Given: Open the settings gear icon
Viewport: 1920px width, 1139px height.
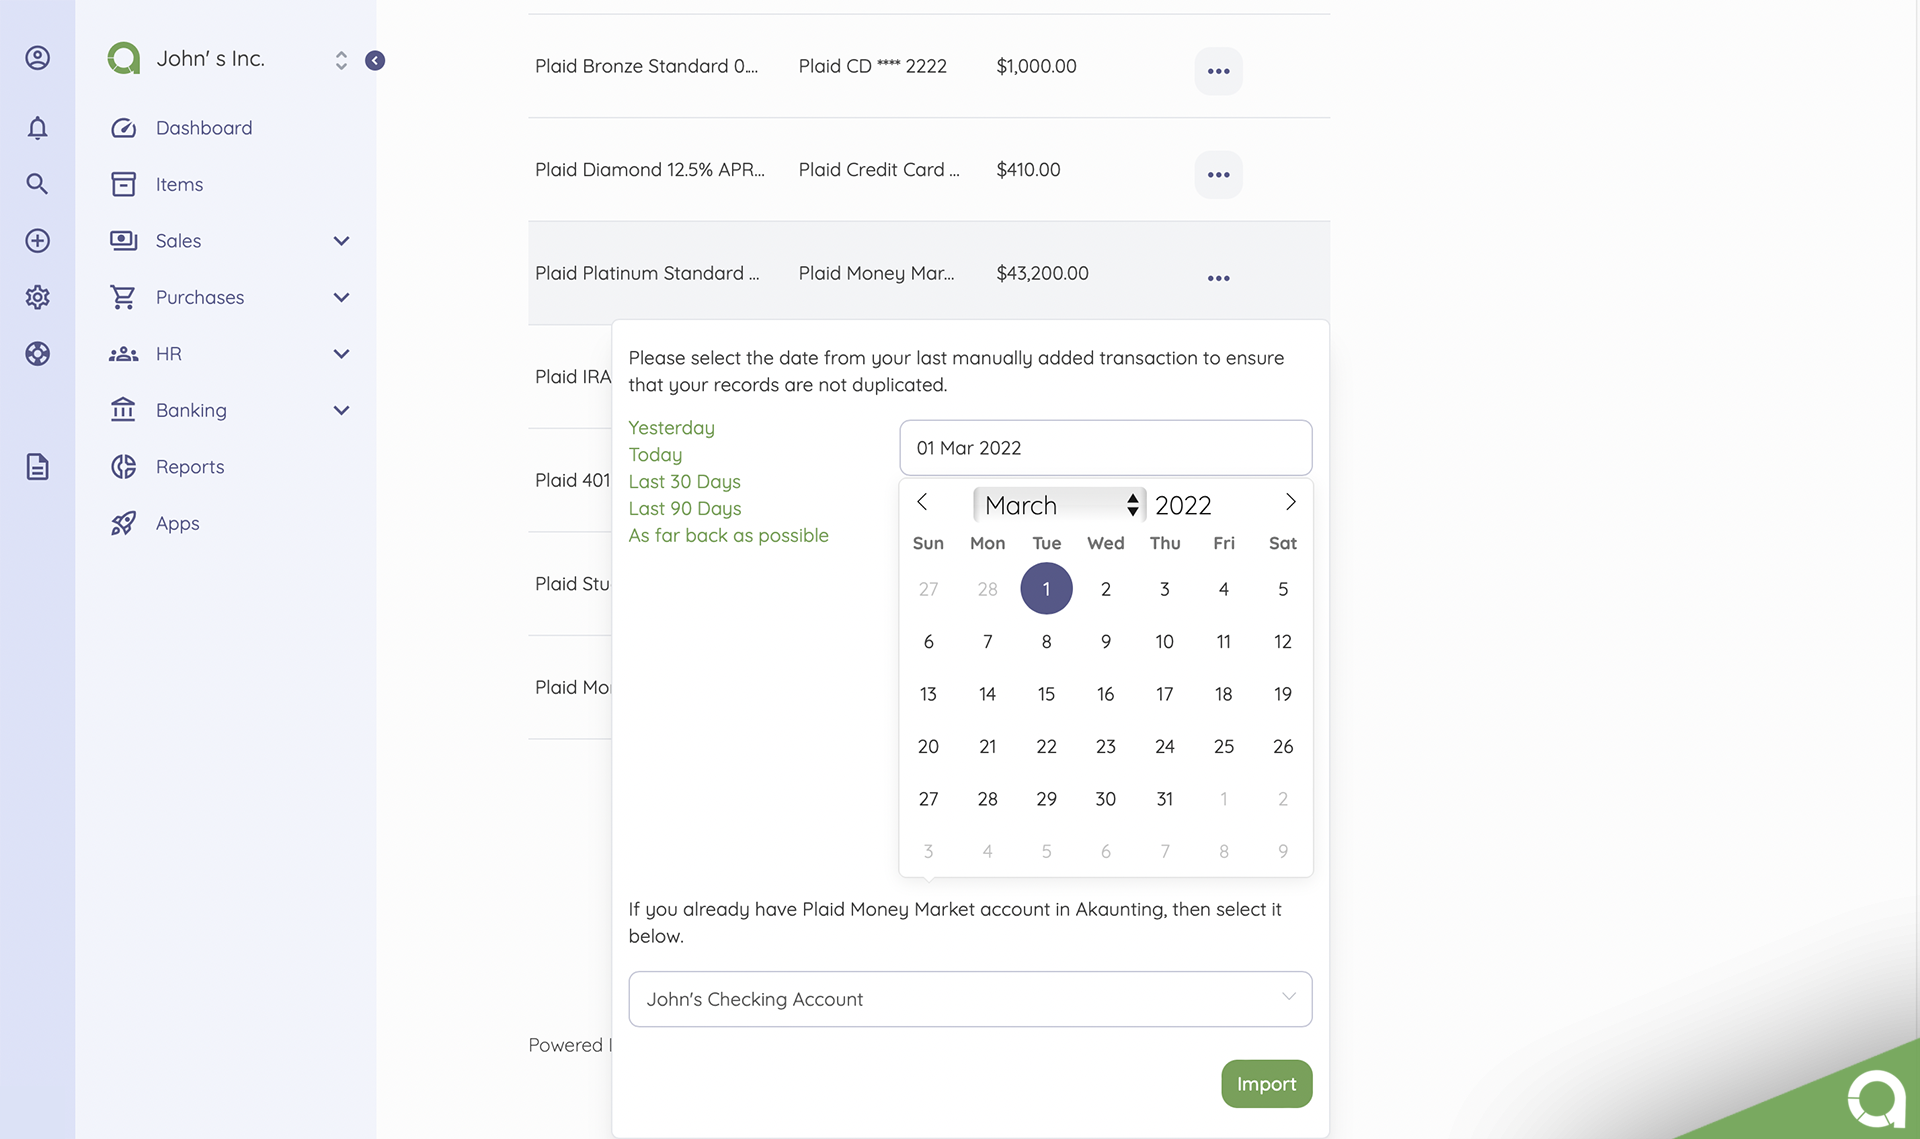Looking at the screenshot, I should pos(37,297).
